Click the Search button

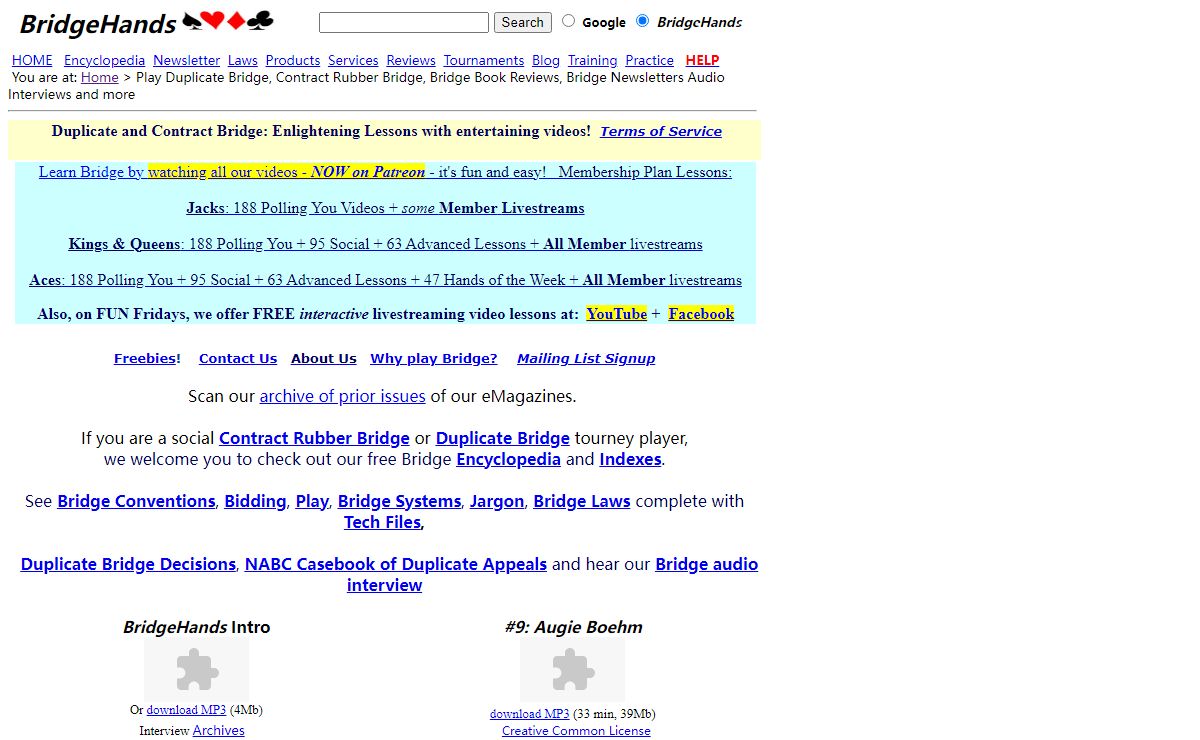pos(522,22)
